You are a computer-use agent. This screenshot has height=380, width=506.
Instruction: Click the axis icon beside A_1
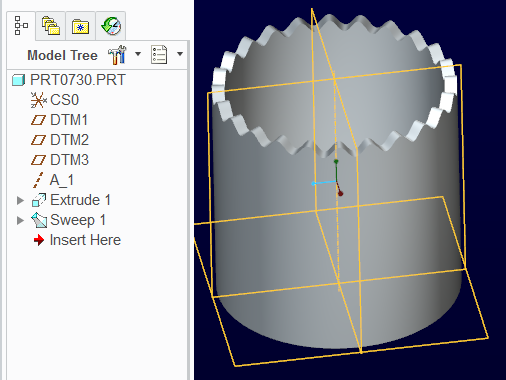point(38,180)
